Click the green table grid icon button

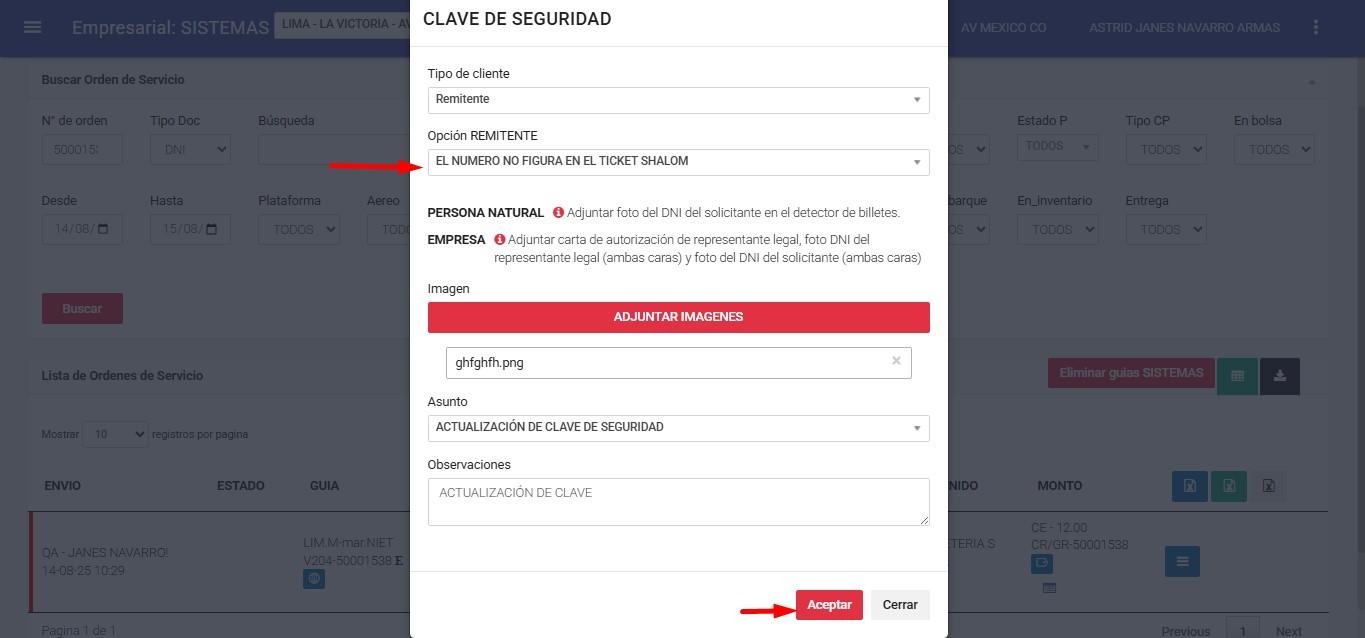(x=1237, y=376)
